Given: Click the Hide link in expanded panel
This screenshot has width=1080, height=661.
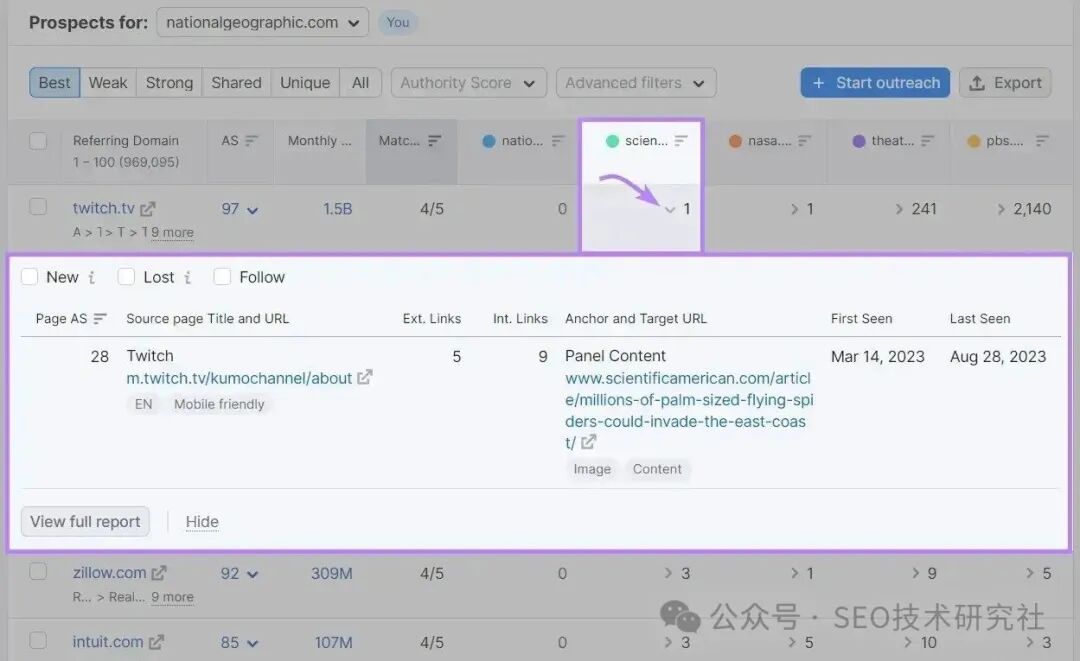Looking at the screenshot, I should coord(202,522).
